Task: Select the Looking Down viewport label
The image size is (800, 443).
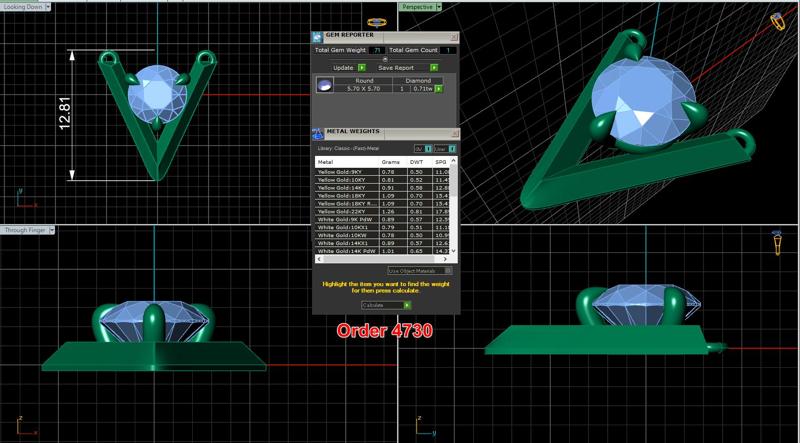Action: 23,7
